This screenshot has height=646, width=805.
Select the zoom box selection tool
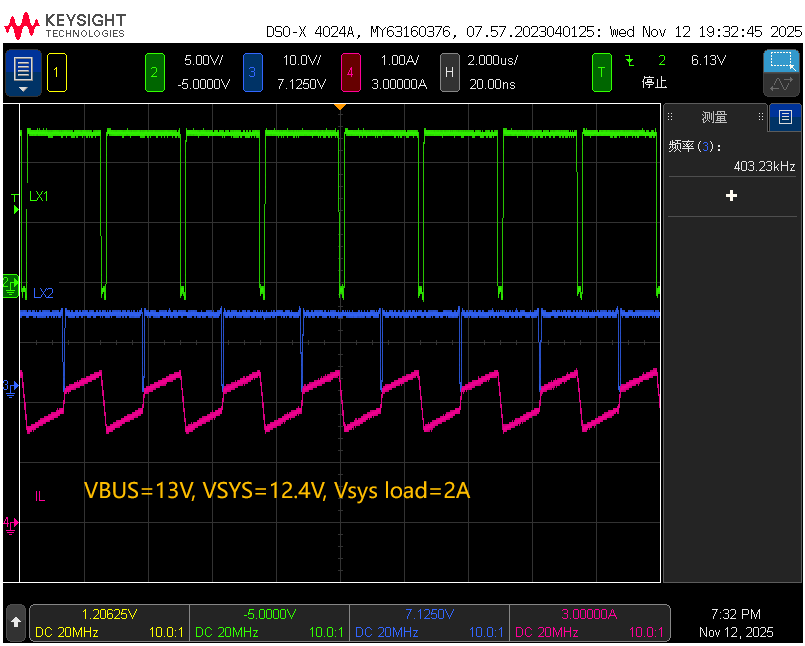pos(782,61)
